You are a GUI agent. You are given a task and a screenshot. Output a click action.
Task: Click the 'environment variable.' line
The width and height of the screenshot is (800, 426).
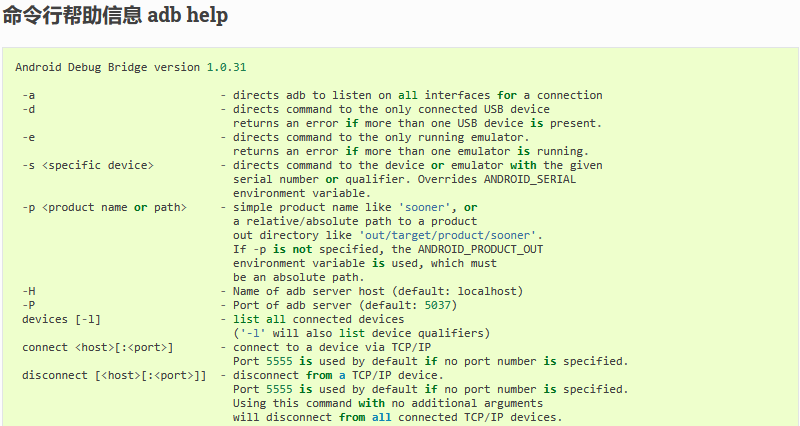(302, 193)
